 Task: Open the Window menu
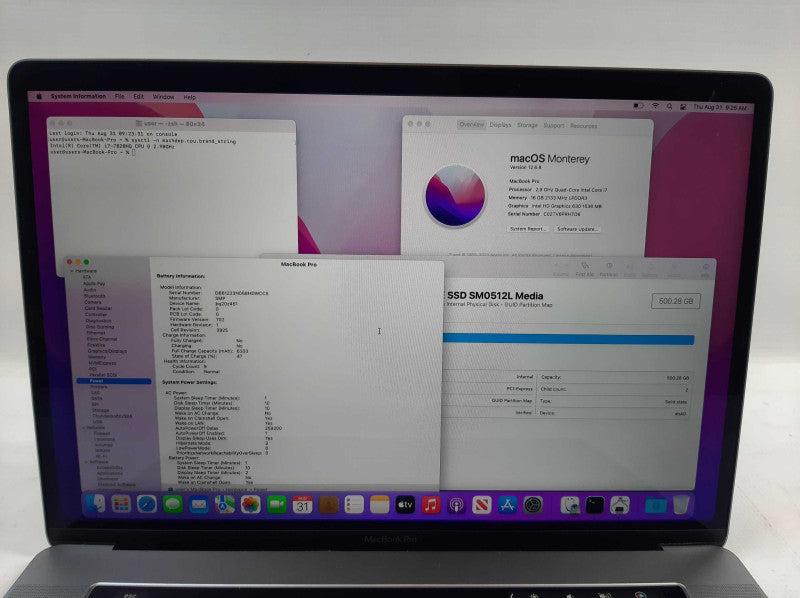pyautogui.click(x=163, y=96)
